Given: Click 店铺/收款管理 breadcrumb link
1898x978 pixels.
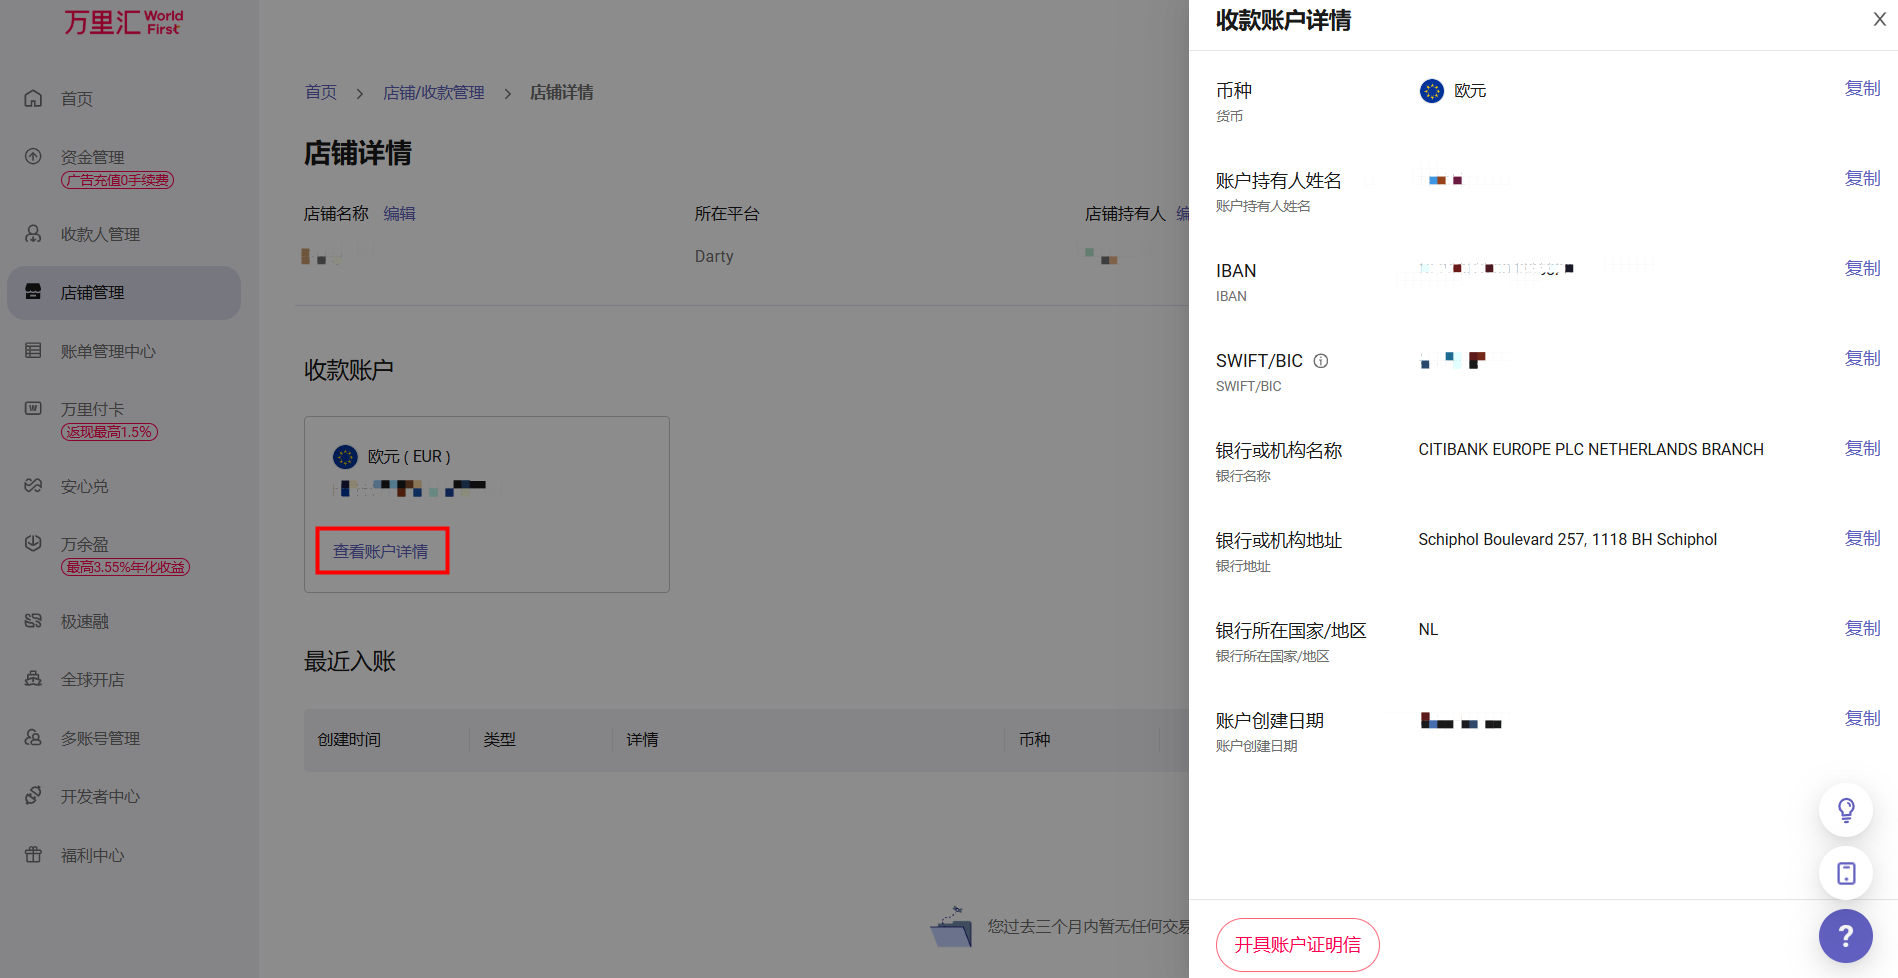Looking at the screenshot, I should pos(433,93).
